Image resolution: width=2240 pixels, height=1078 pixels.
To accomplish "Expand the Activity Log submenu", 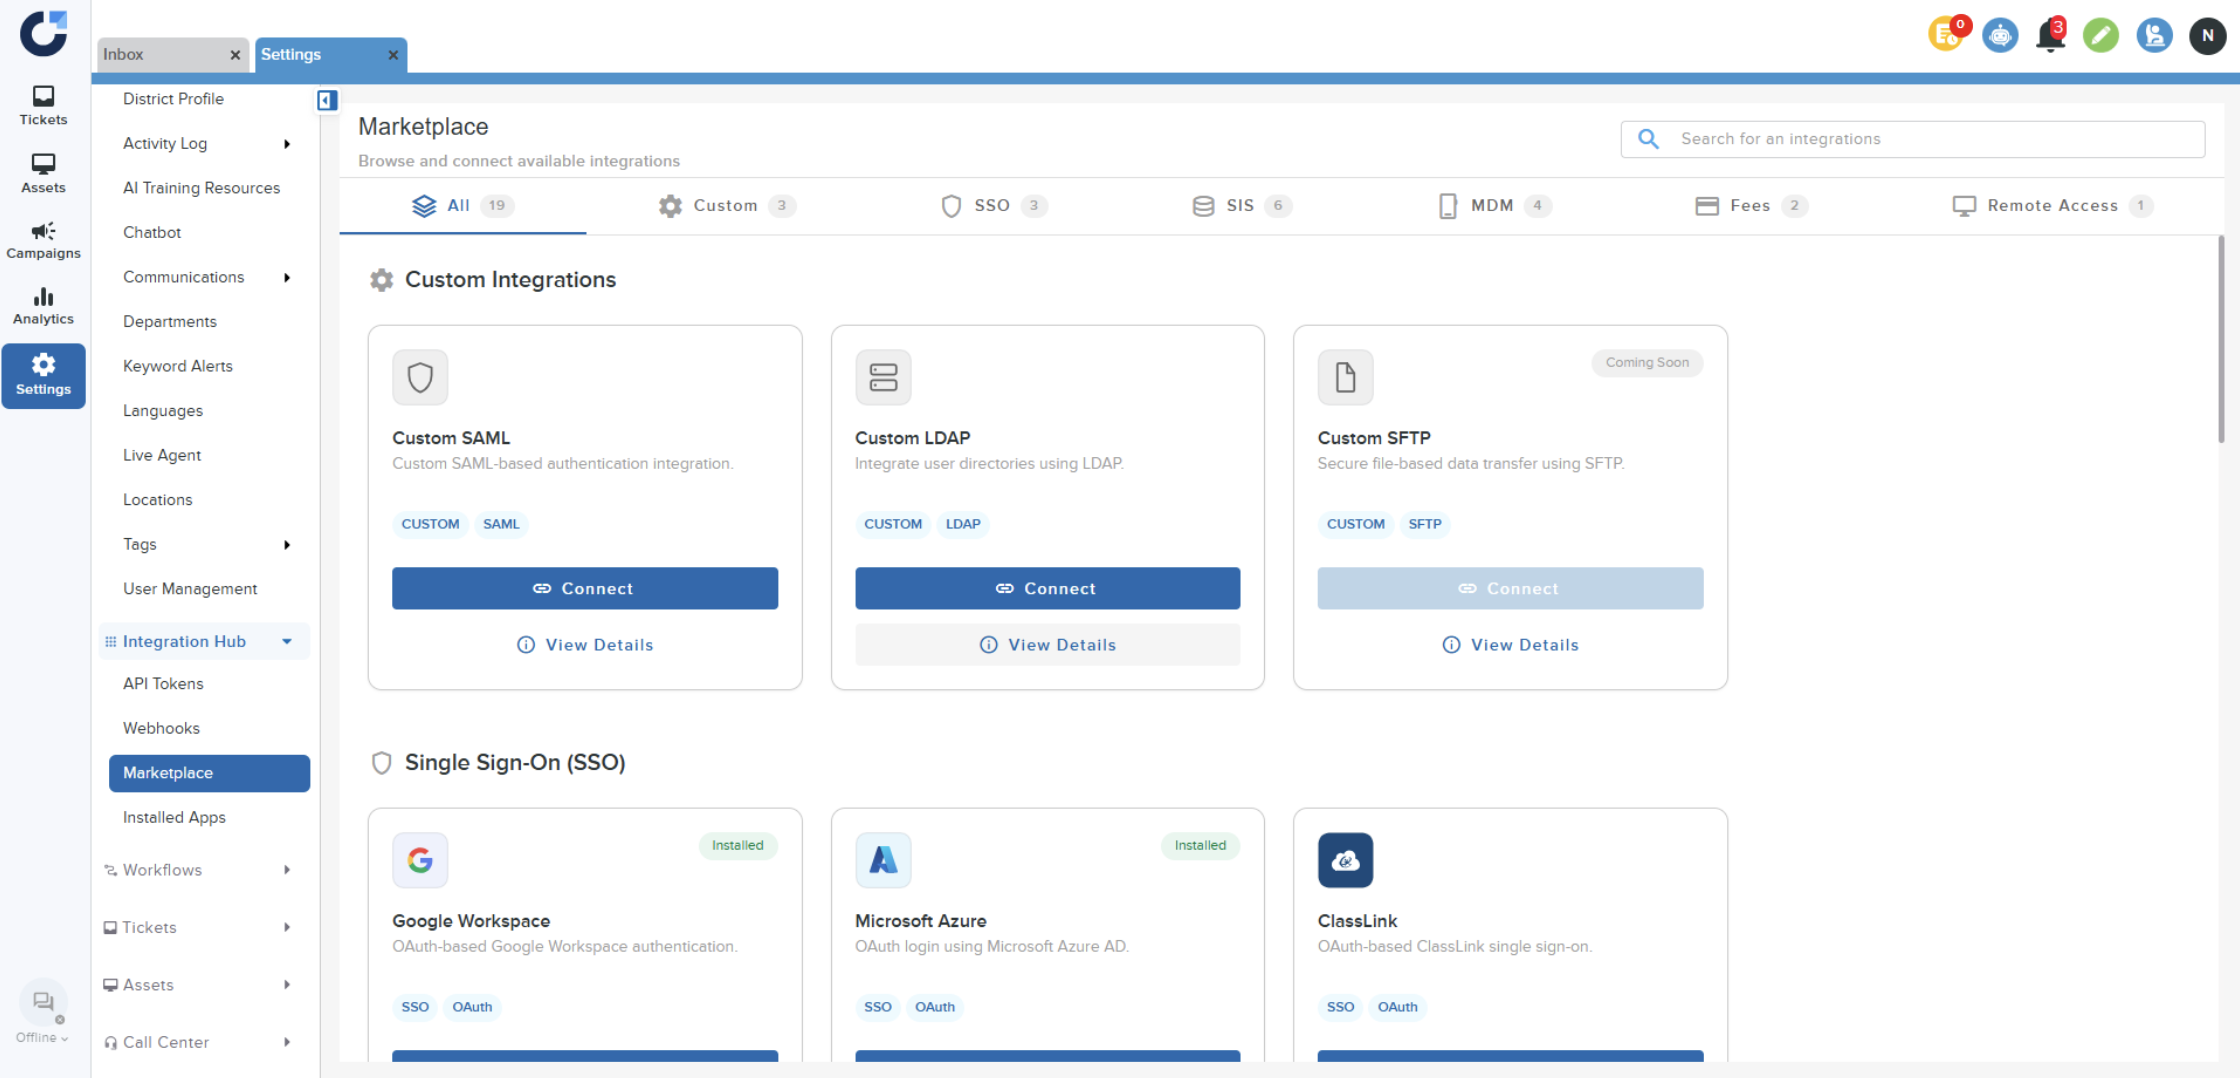I will [x=287, y=144].
